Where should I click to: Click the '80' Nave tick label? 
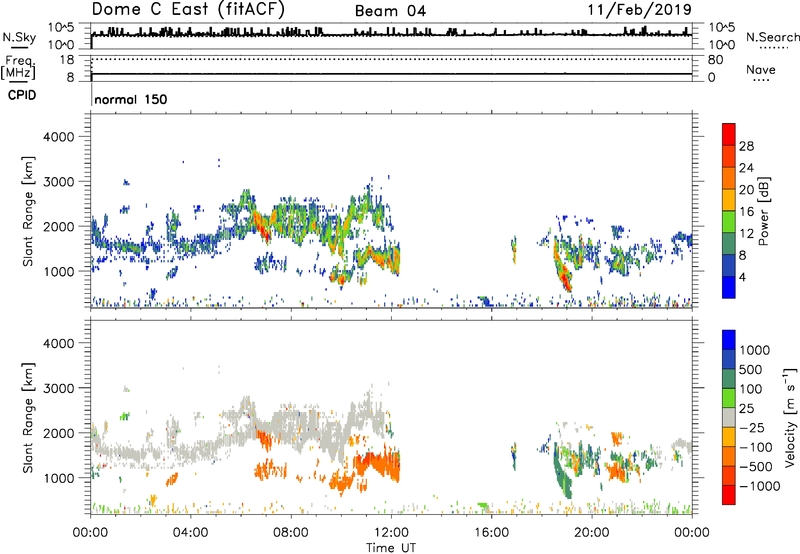(x=715, y=60)
